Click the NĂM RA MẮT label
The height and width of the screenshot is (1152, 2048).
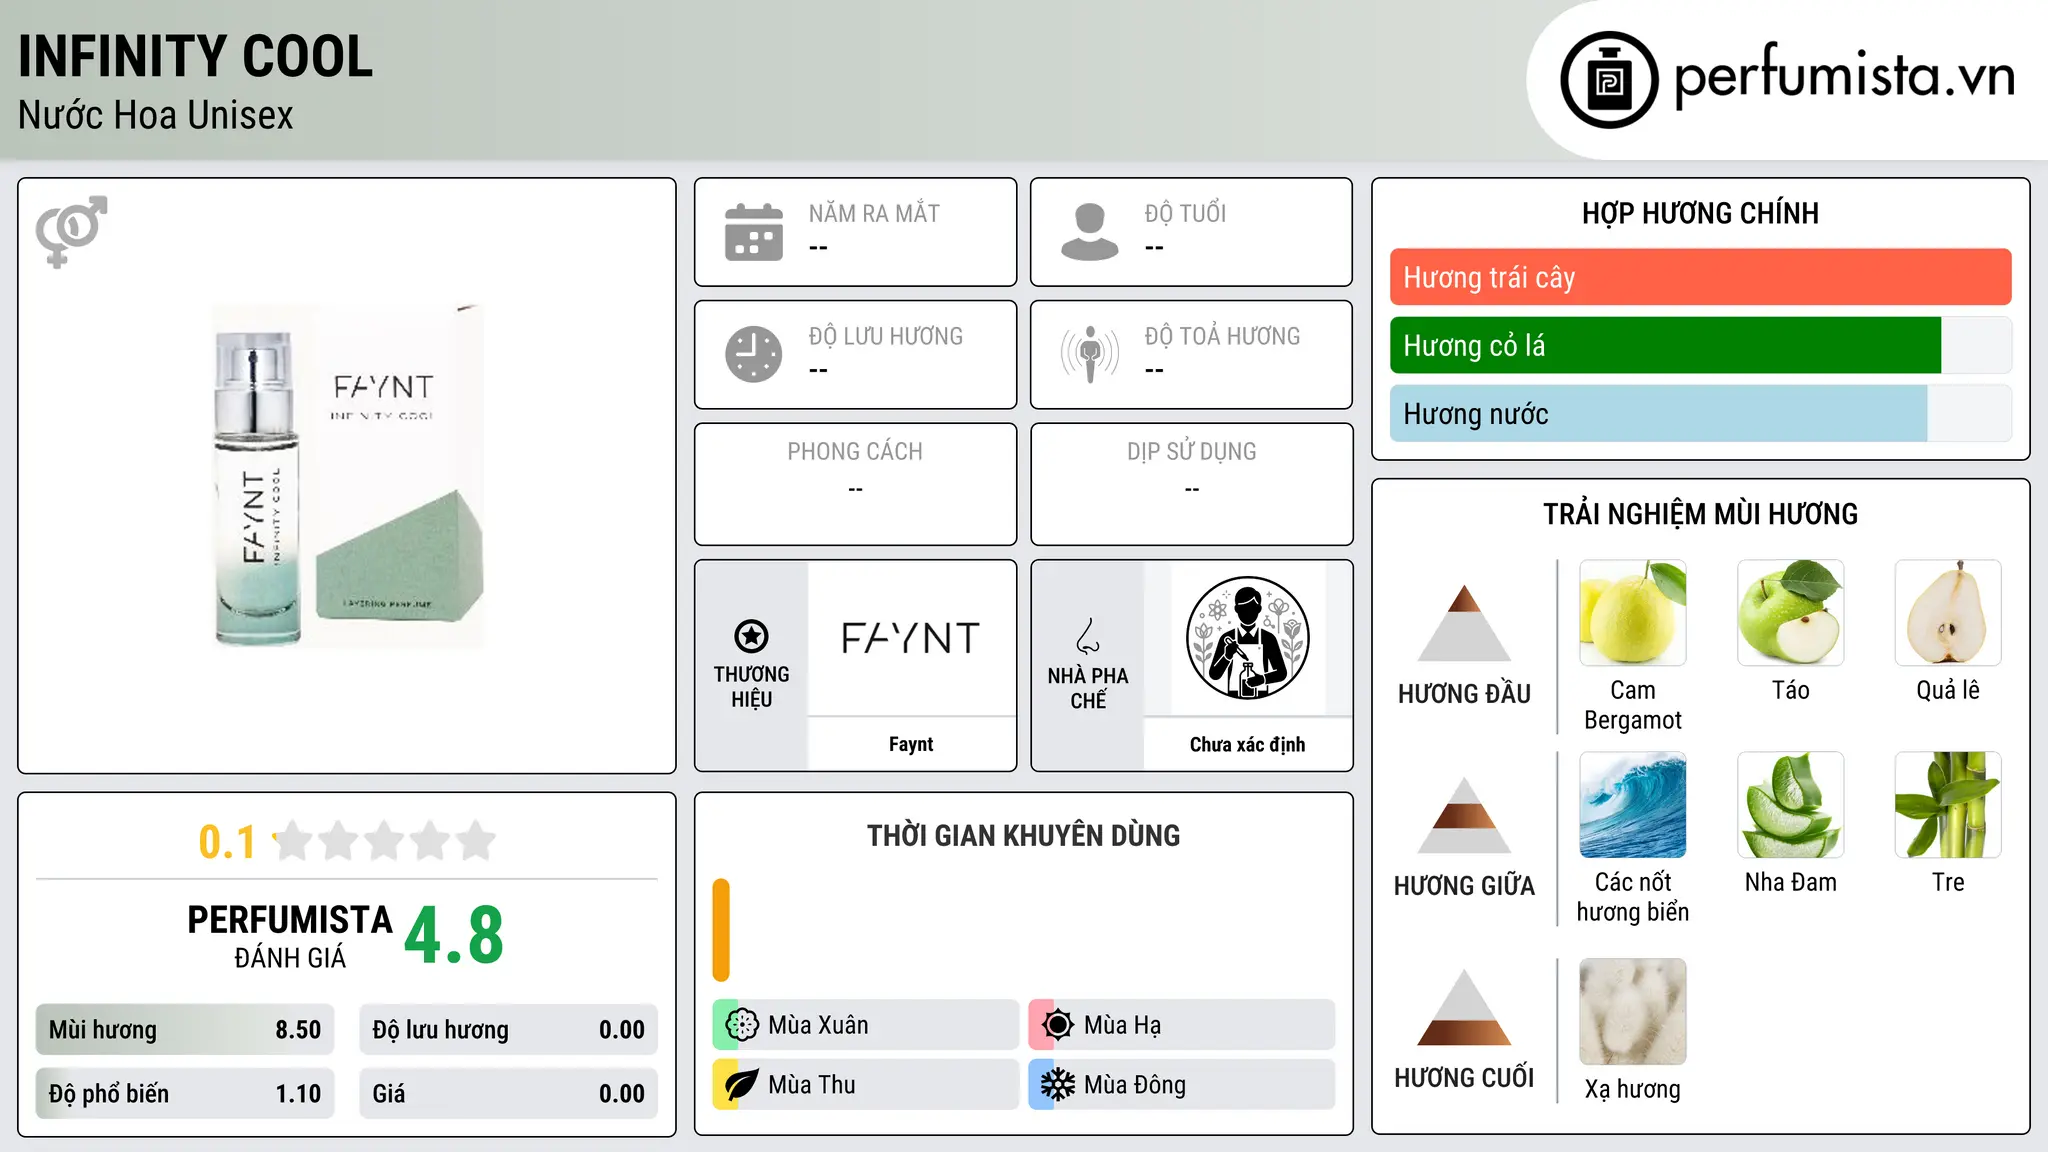[x=874, y=213]
